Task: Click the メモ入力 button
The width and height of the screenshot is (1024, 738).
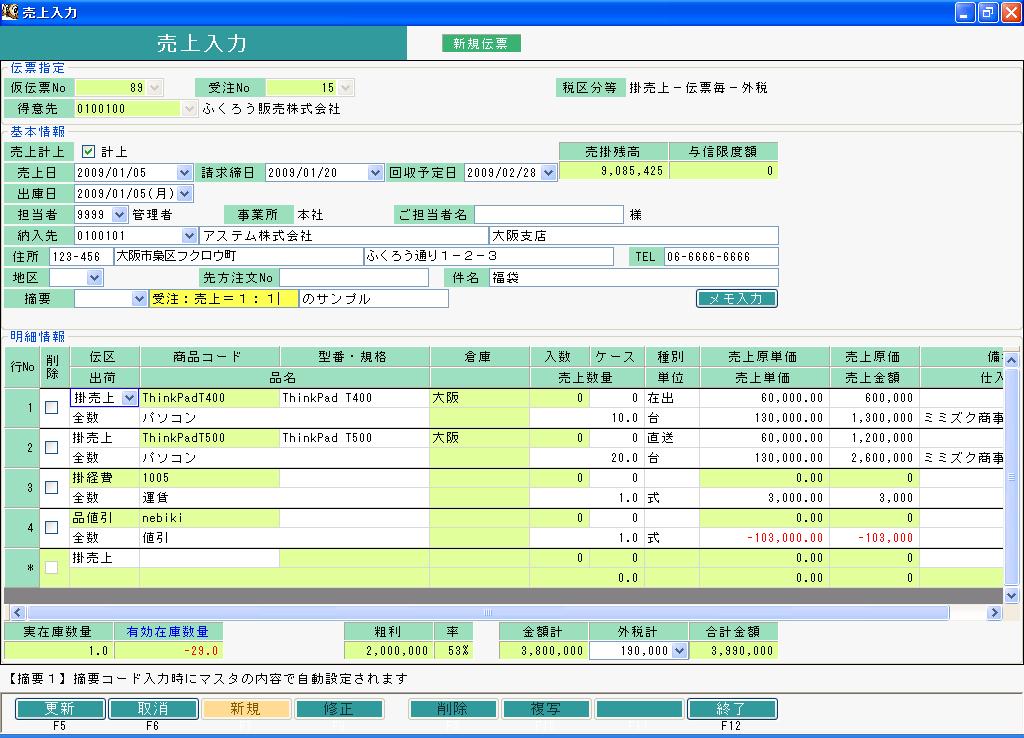Action: pos(737,298)
